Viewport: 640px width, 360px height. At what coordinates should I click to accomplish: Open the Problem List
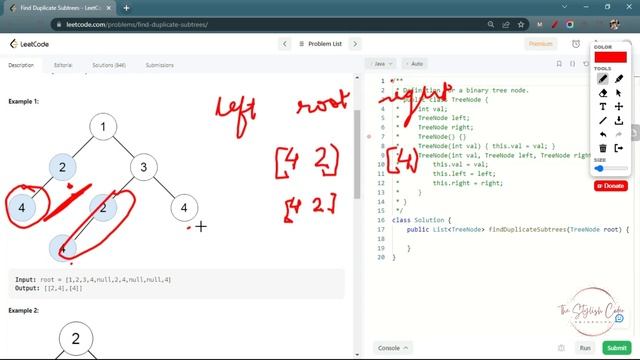320,44
